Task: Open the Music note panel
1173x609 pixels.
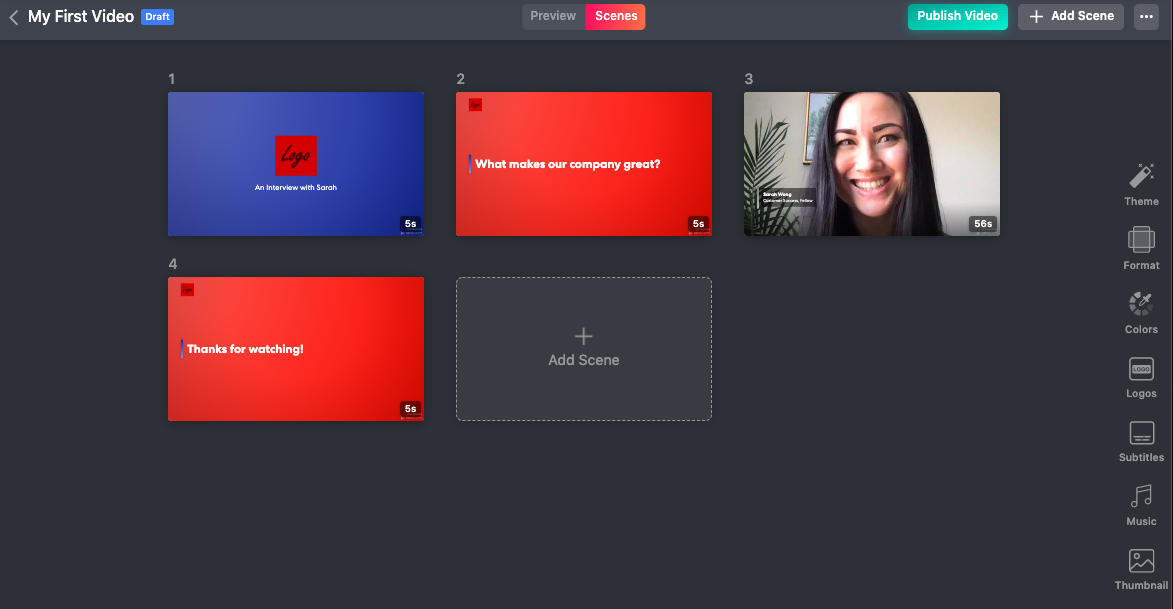Action: point(1141,505)
